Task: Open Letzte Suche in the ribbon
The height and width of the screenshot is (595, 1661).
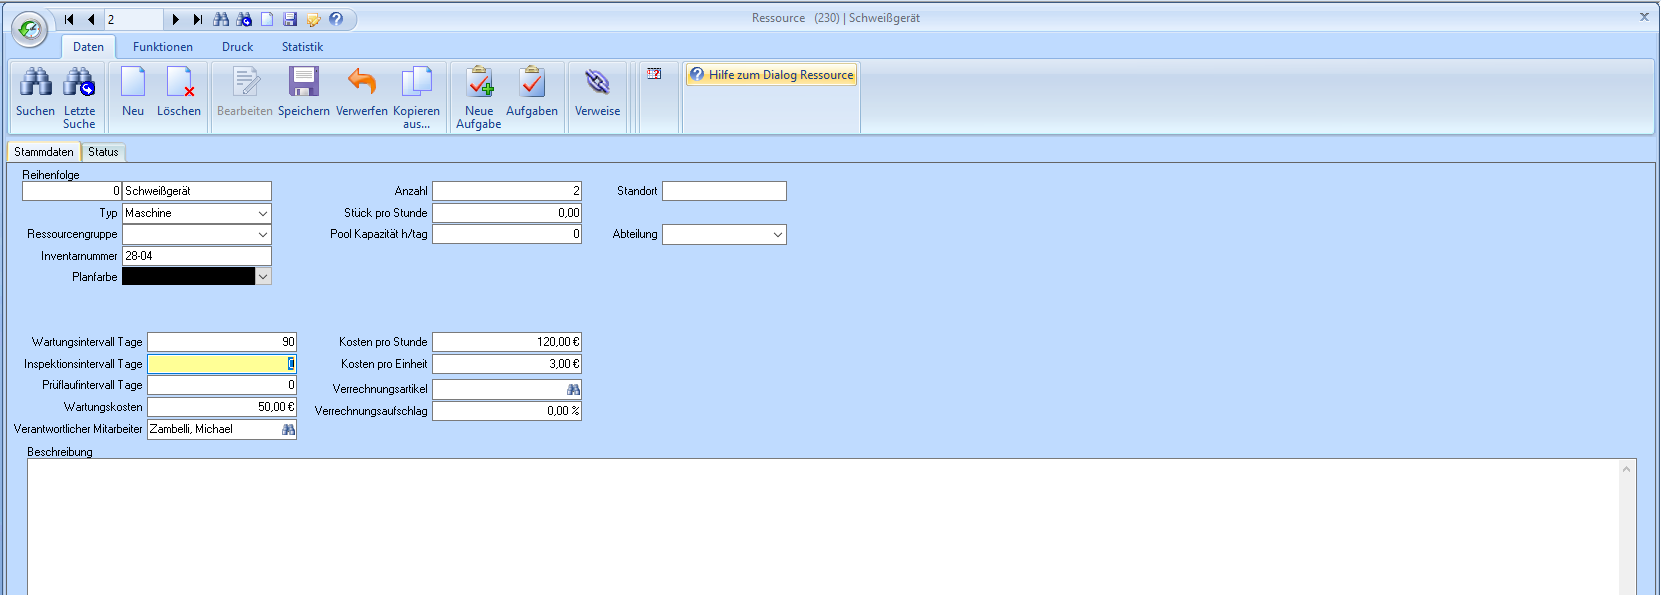Action: pos(79,83)
